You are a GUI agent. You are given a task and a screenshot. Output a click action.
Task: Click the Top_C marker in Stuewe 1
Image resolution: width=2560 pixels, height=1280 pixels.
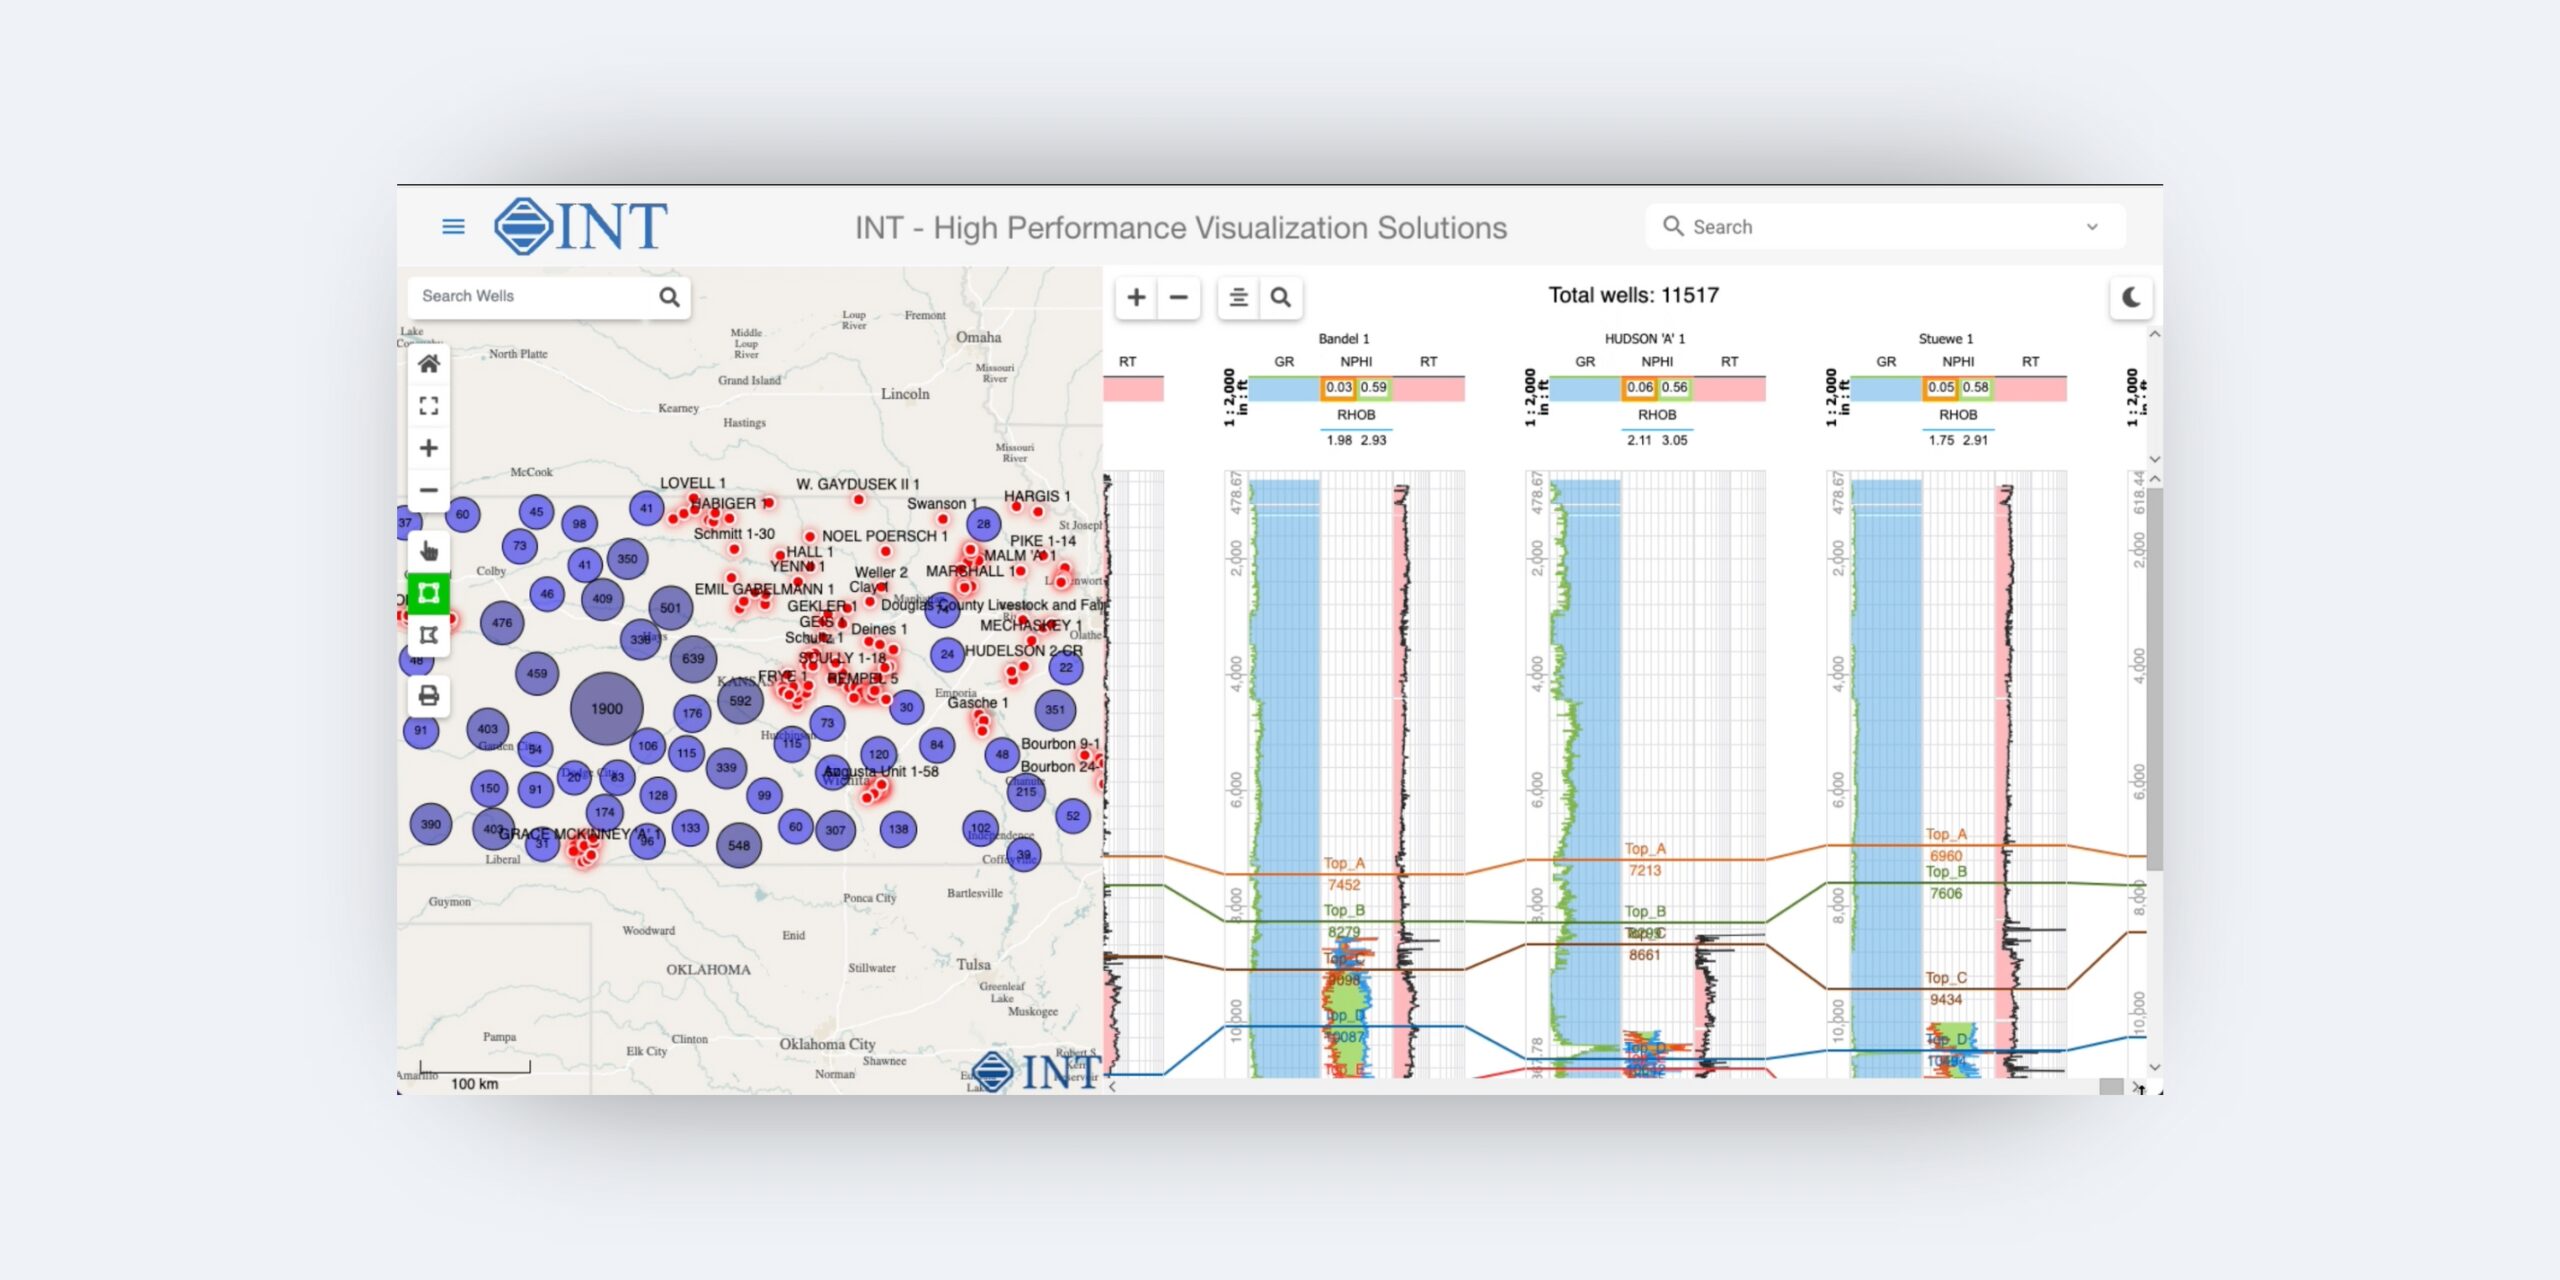coord(1946,978)
